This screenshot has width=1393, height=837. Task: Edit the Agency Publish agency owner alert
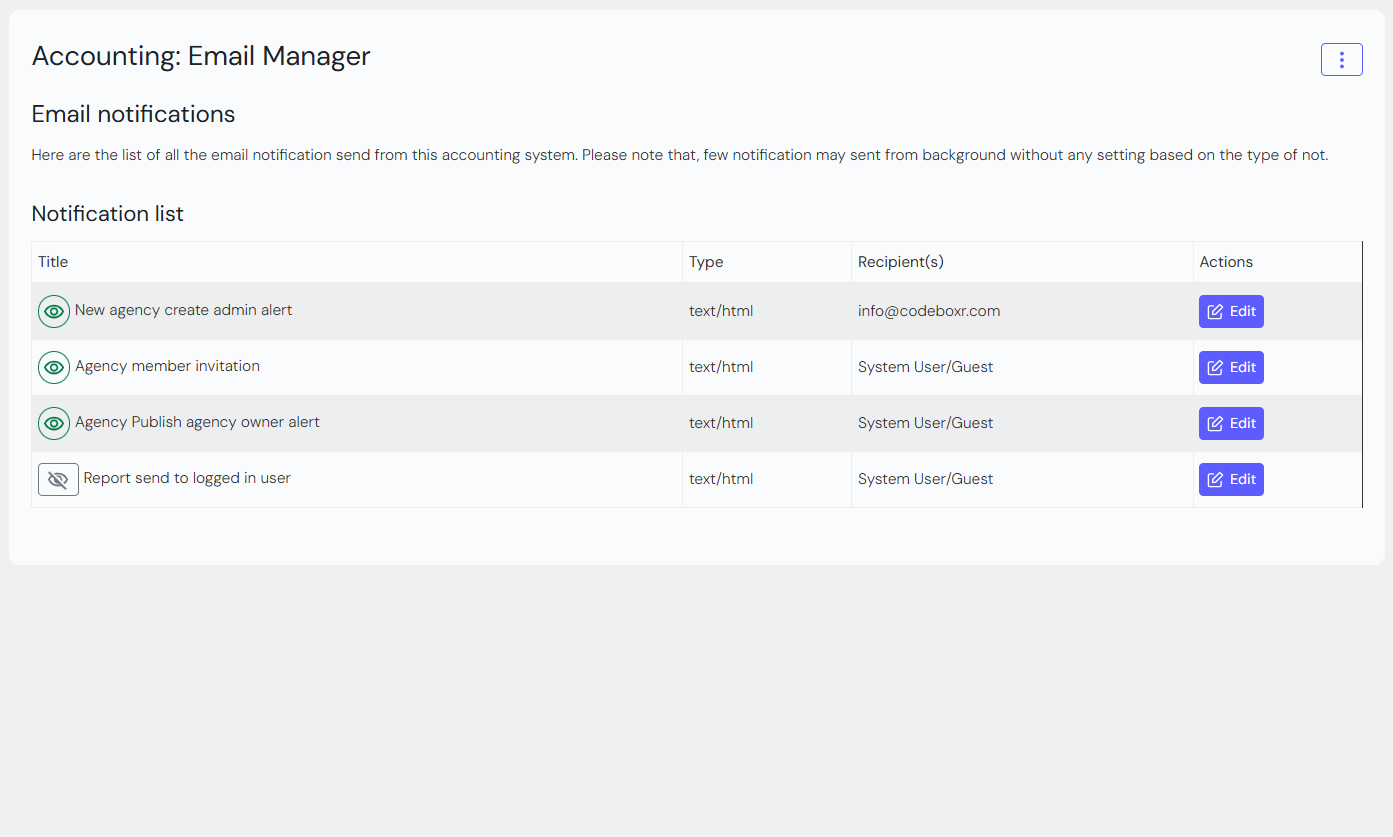pos(1231,423)
